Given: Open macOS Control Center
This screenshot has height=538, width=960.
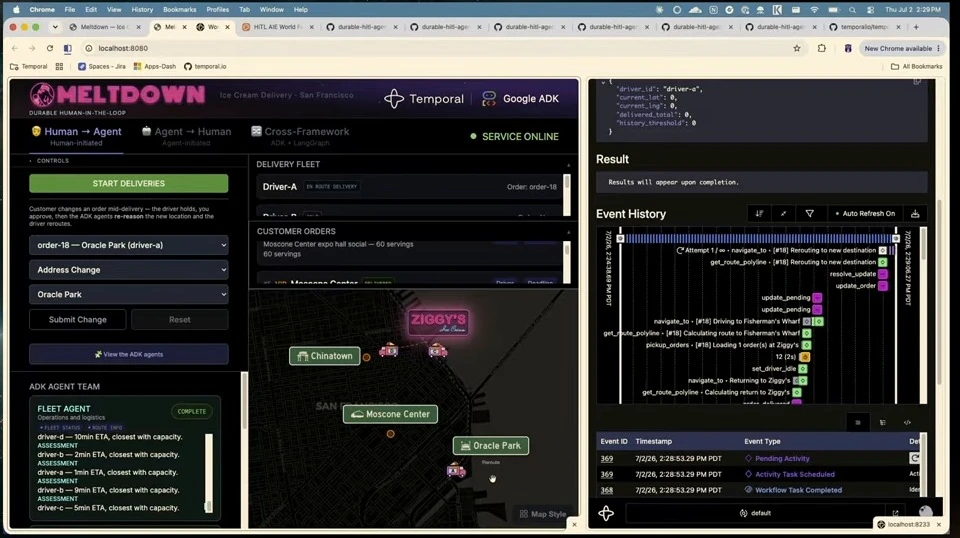Looking at the screenshot, I should click(x=870, y=10).
